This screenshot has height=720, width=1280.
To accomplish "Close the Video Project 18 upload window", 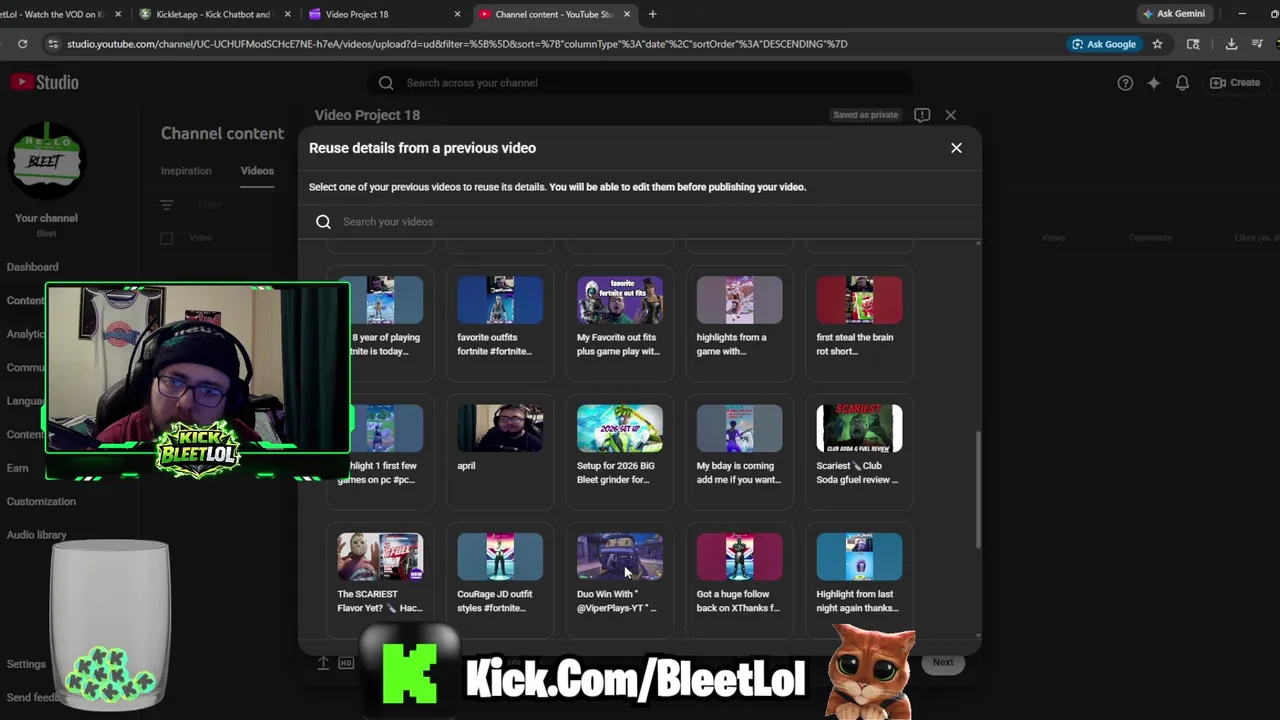I will point(950,115).
